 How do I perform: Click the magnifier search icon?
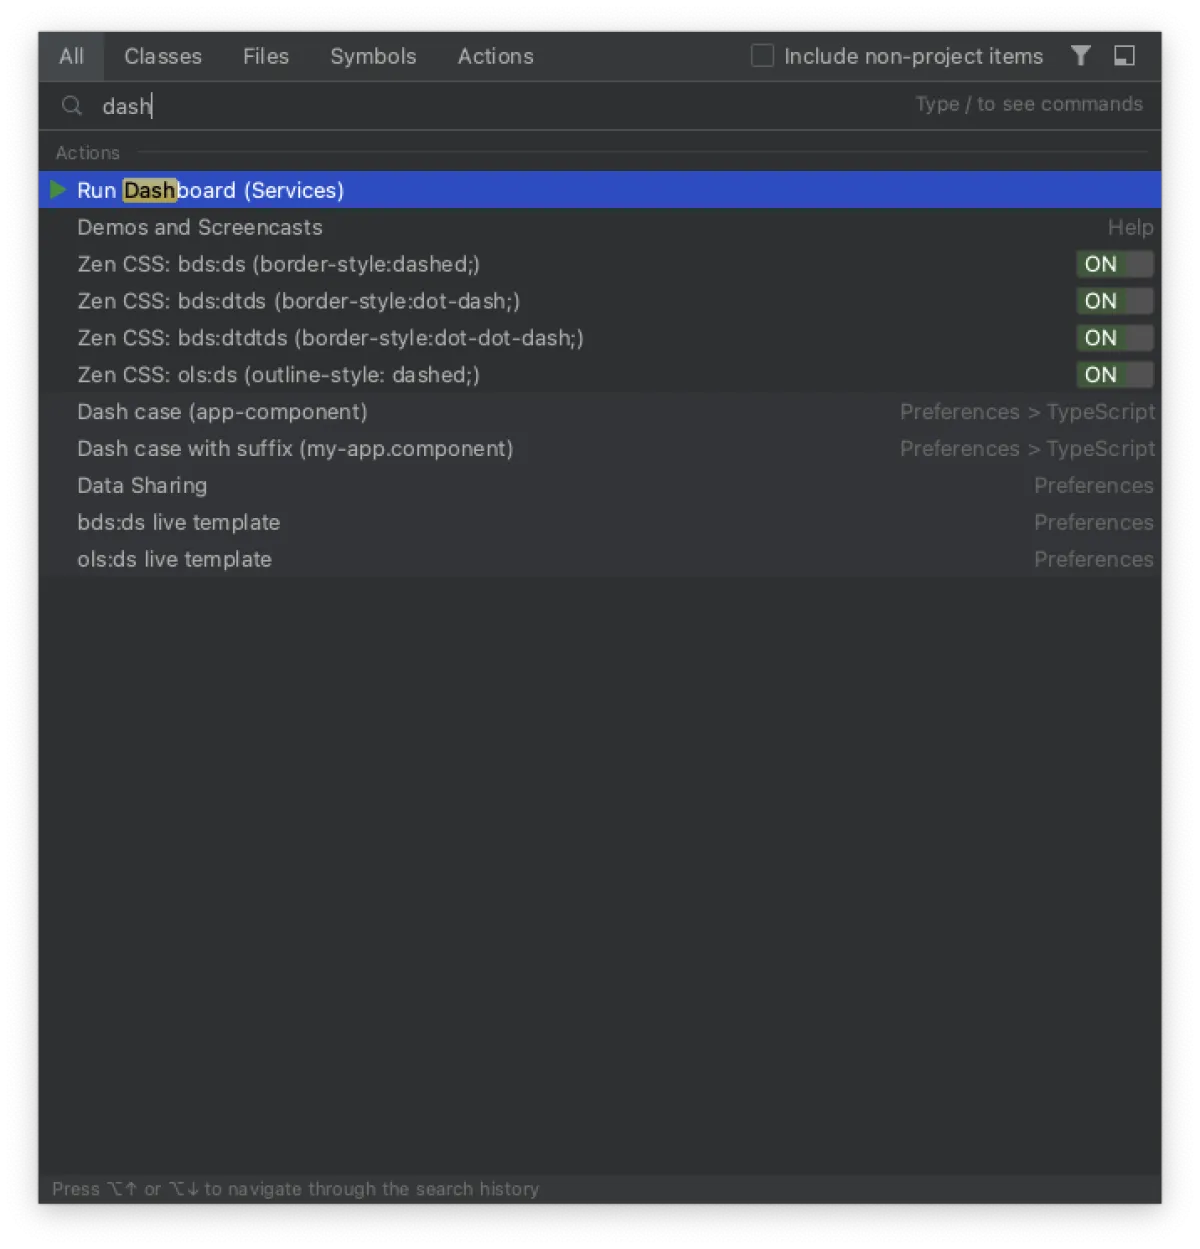click(x=72, y=106)
